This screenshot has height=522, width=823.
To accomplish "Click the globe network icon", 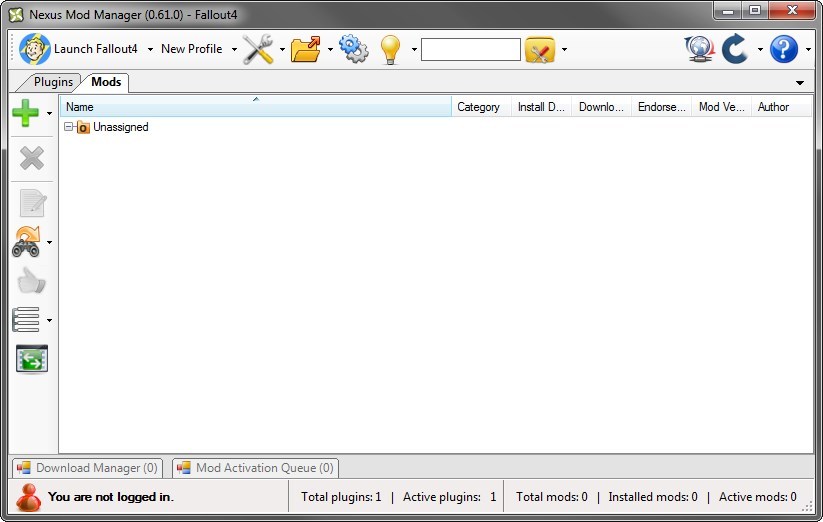I will click(700, 49).
